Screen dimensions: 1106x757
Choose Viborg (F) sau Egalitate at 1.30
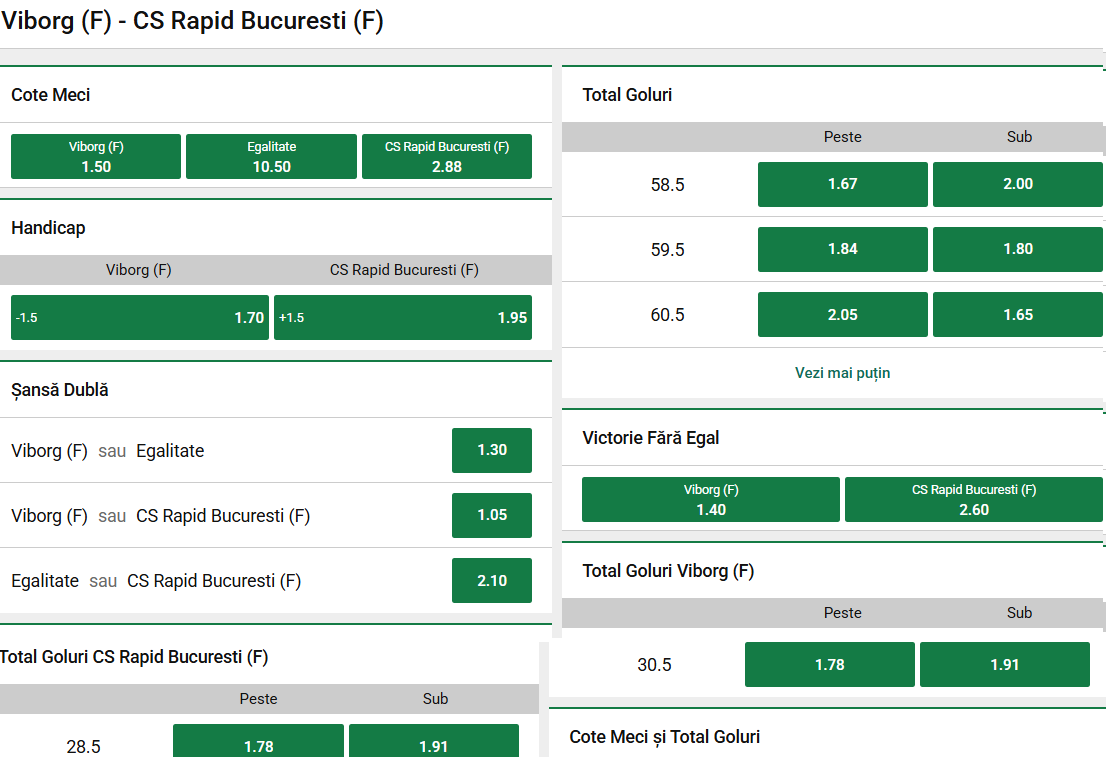(x=491, y=450)
